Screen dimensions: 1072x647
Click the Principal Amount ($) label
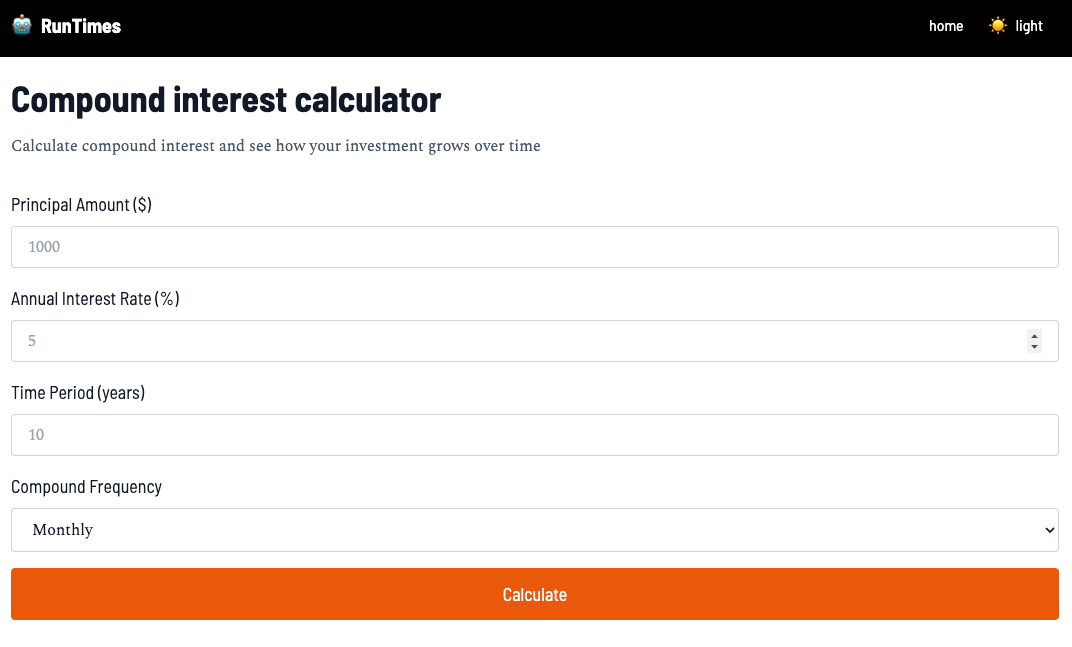click(x=81, y=205)
